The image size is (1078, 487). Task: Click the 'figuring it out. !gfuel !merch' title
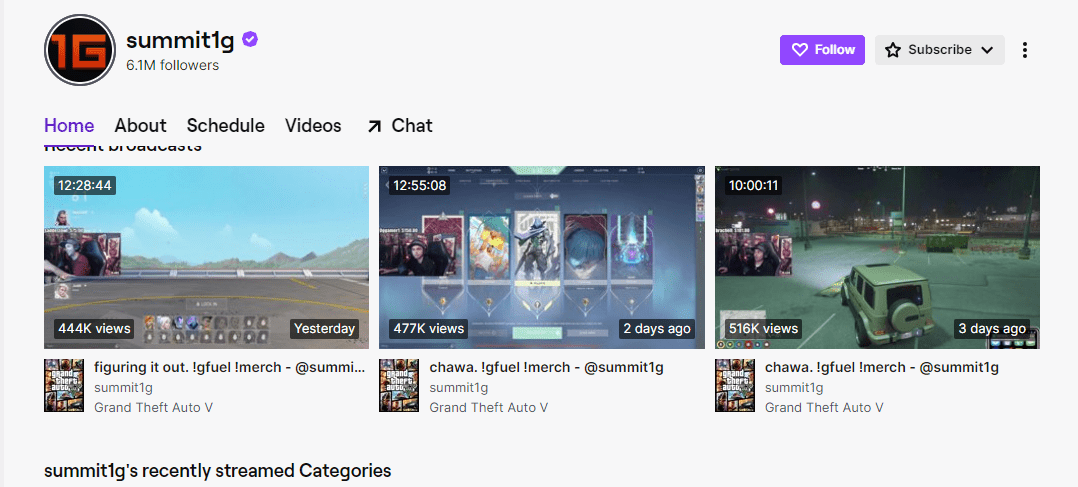[230, 368]
